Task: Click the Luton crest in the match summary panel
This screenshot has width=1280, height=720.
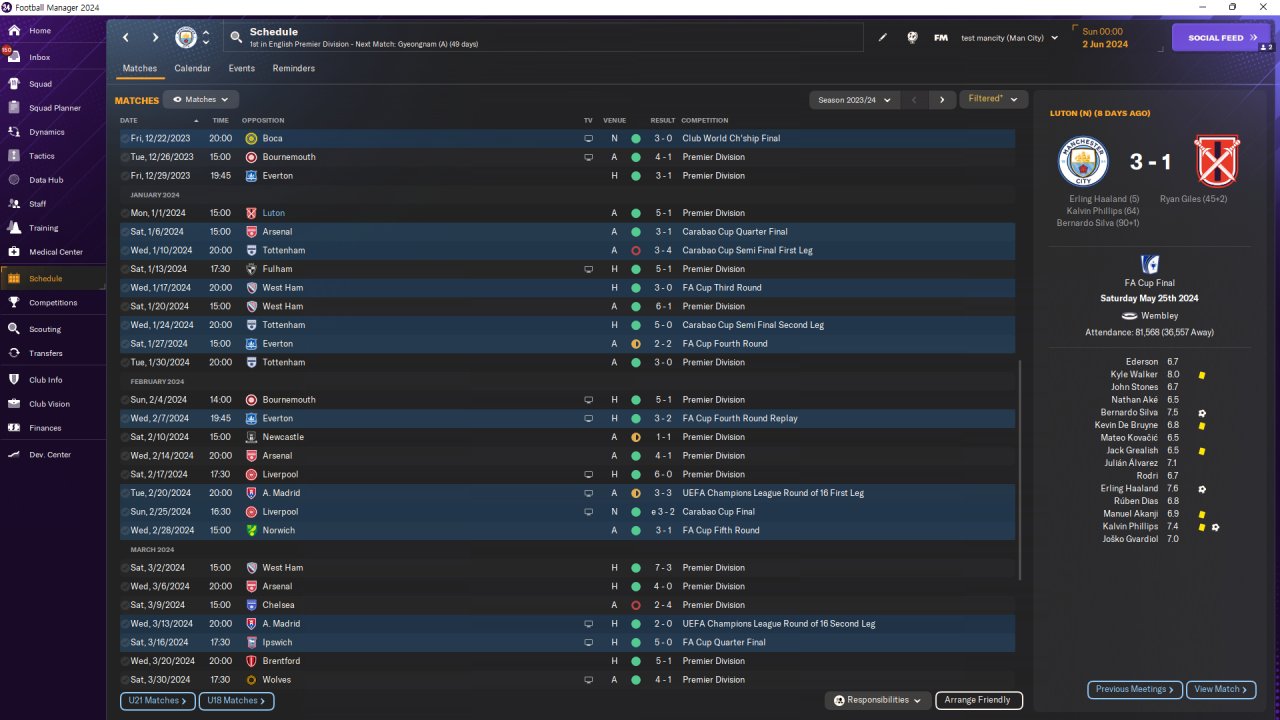Action: 1216,161
